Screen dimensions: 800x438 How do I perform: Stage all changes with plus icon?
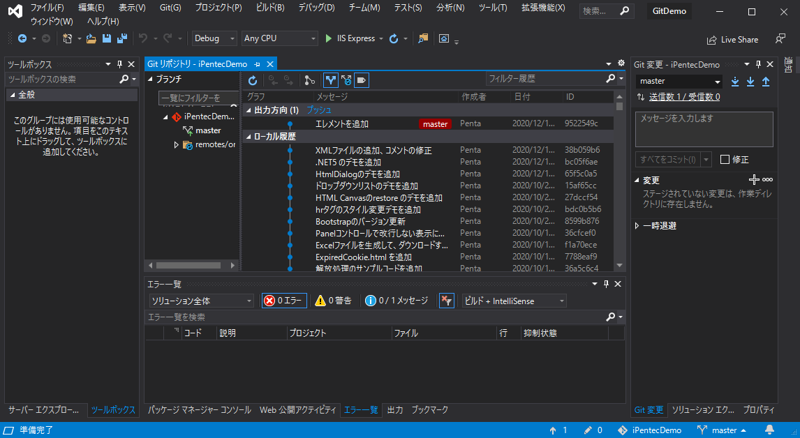click(754, 179)
